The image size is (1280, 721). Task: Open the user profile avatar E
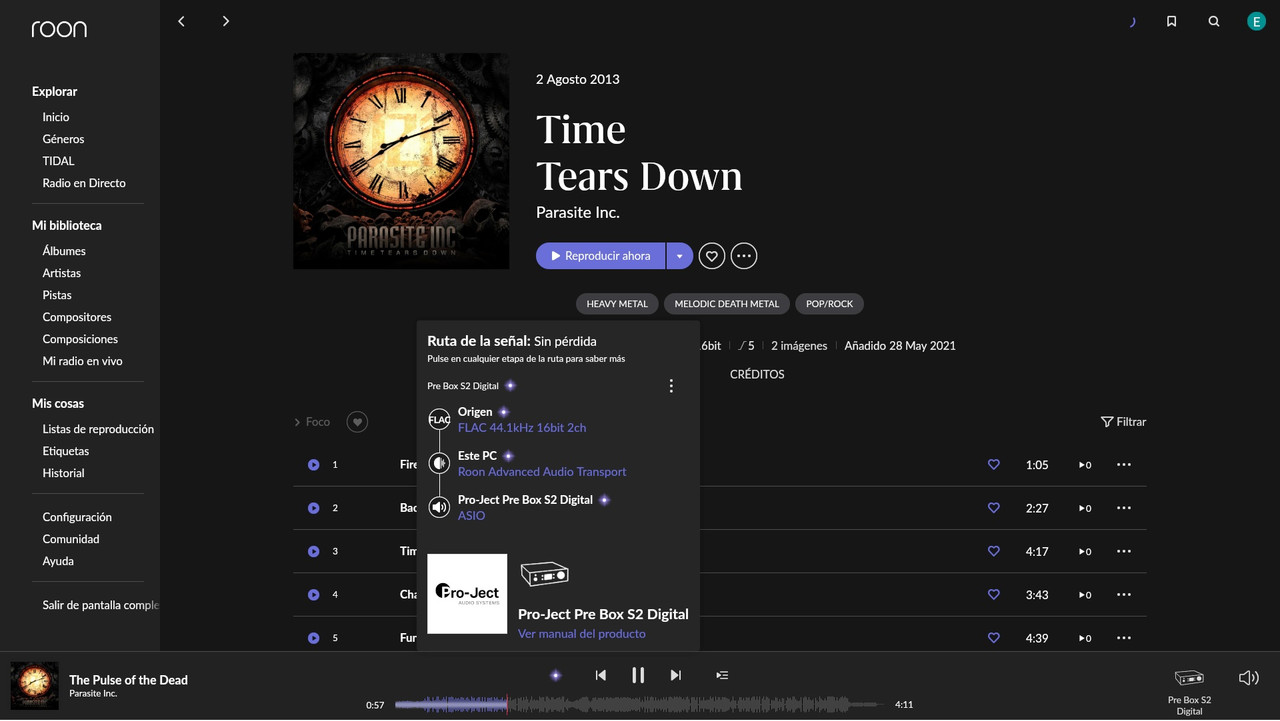coord(1256,21)
